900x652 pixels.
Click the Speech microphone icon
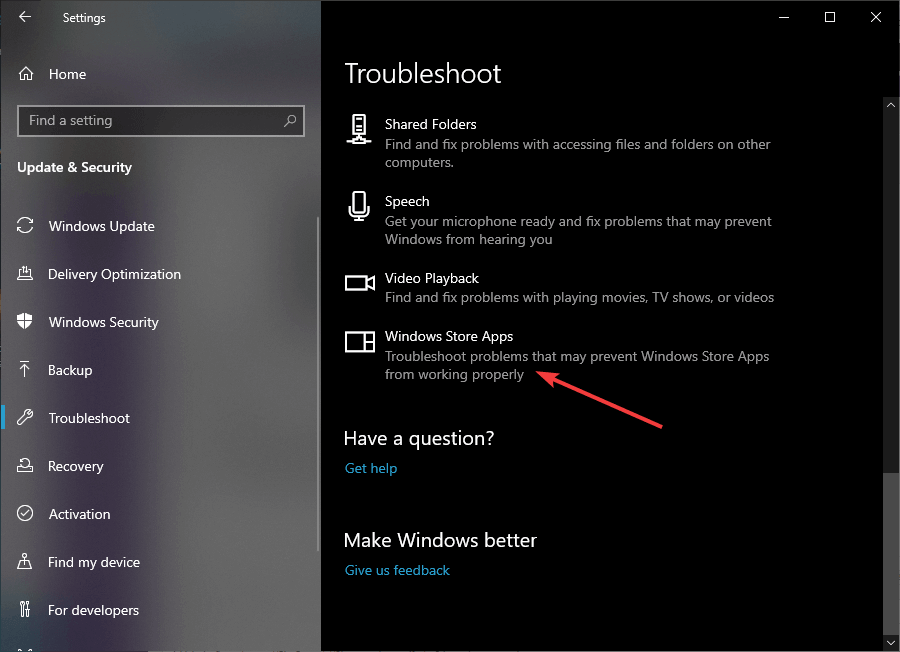tap(359, 205)
